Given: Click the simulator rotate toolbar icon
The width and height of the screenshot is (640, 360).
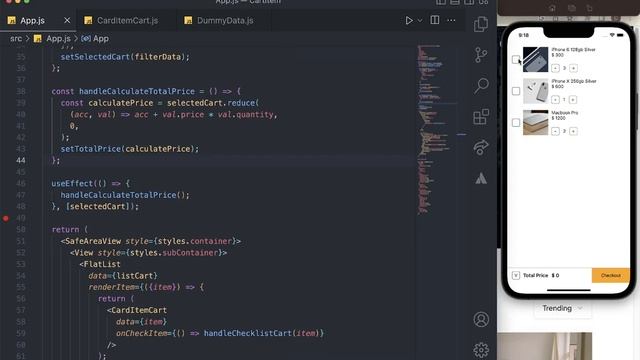Looking at the screenshot, I should pyautogui.click(x=589, y=8).
